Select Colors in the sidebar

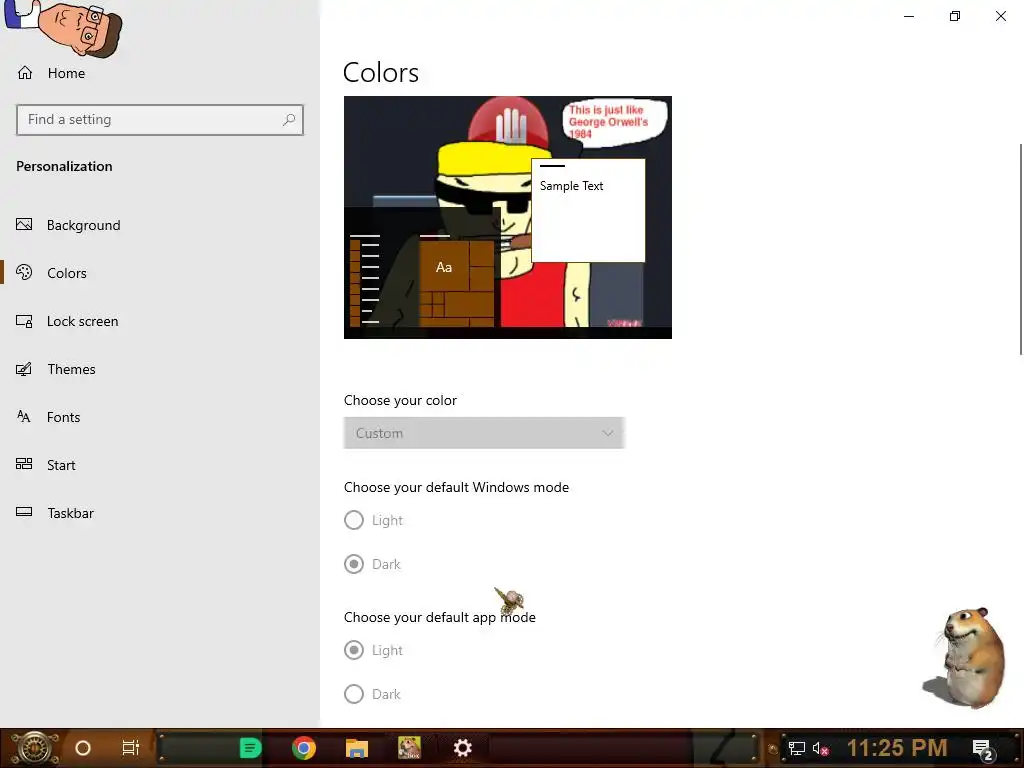pos(67,273)
